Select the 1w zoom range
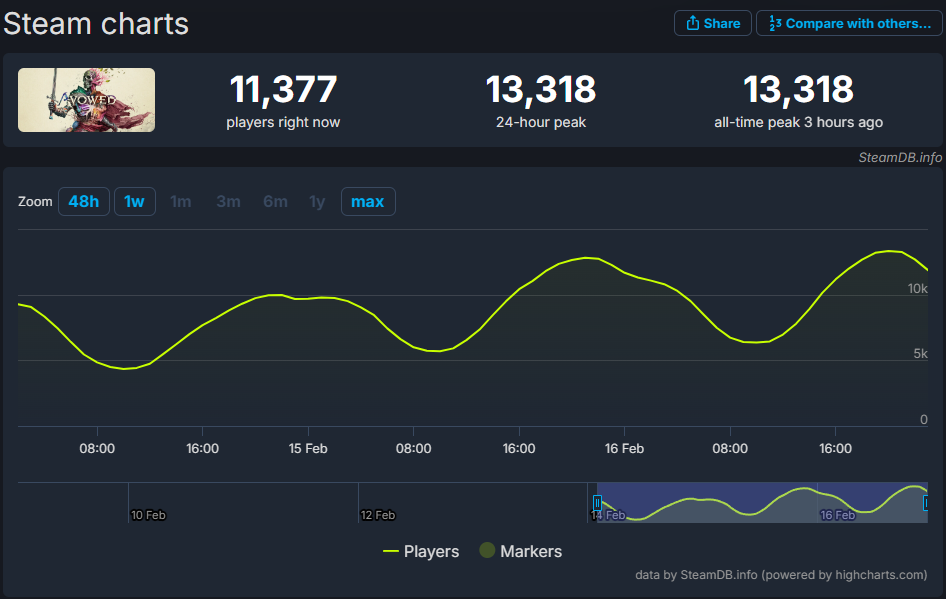946x599 pixels. click(134, 201)
